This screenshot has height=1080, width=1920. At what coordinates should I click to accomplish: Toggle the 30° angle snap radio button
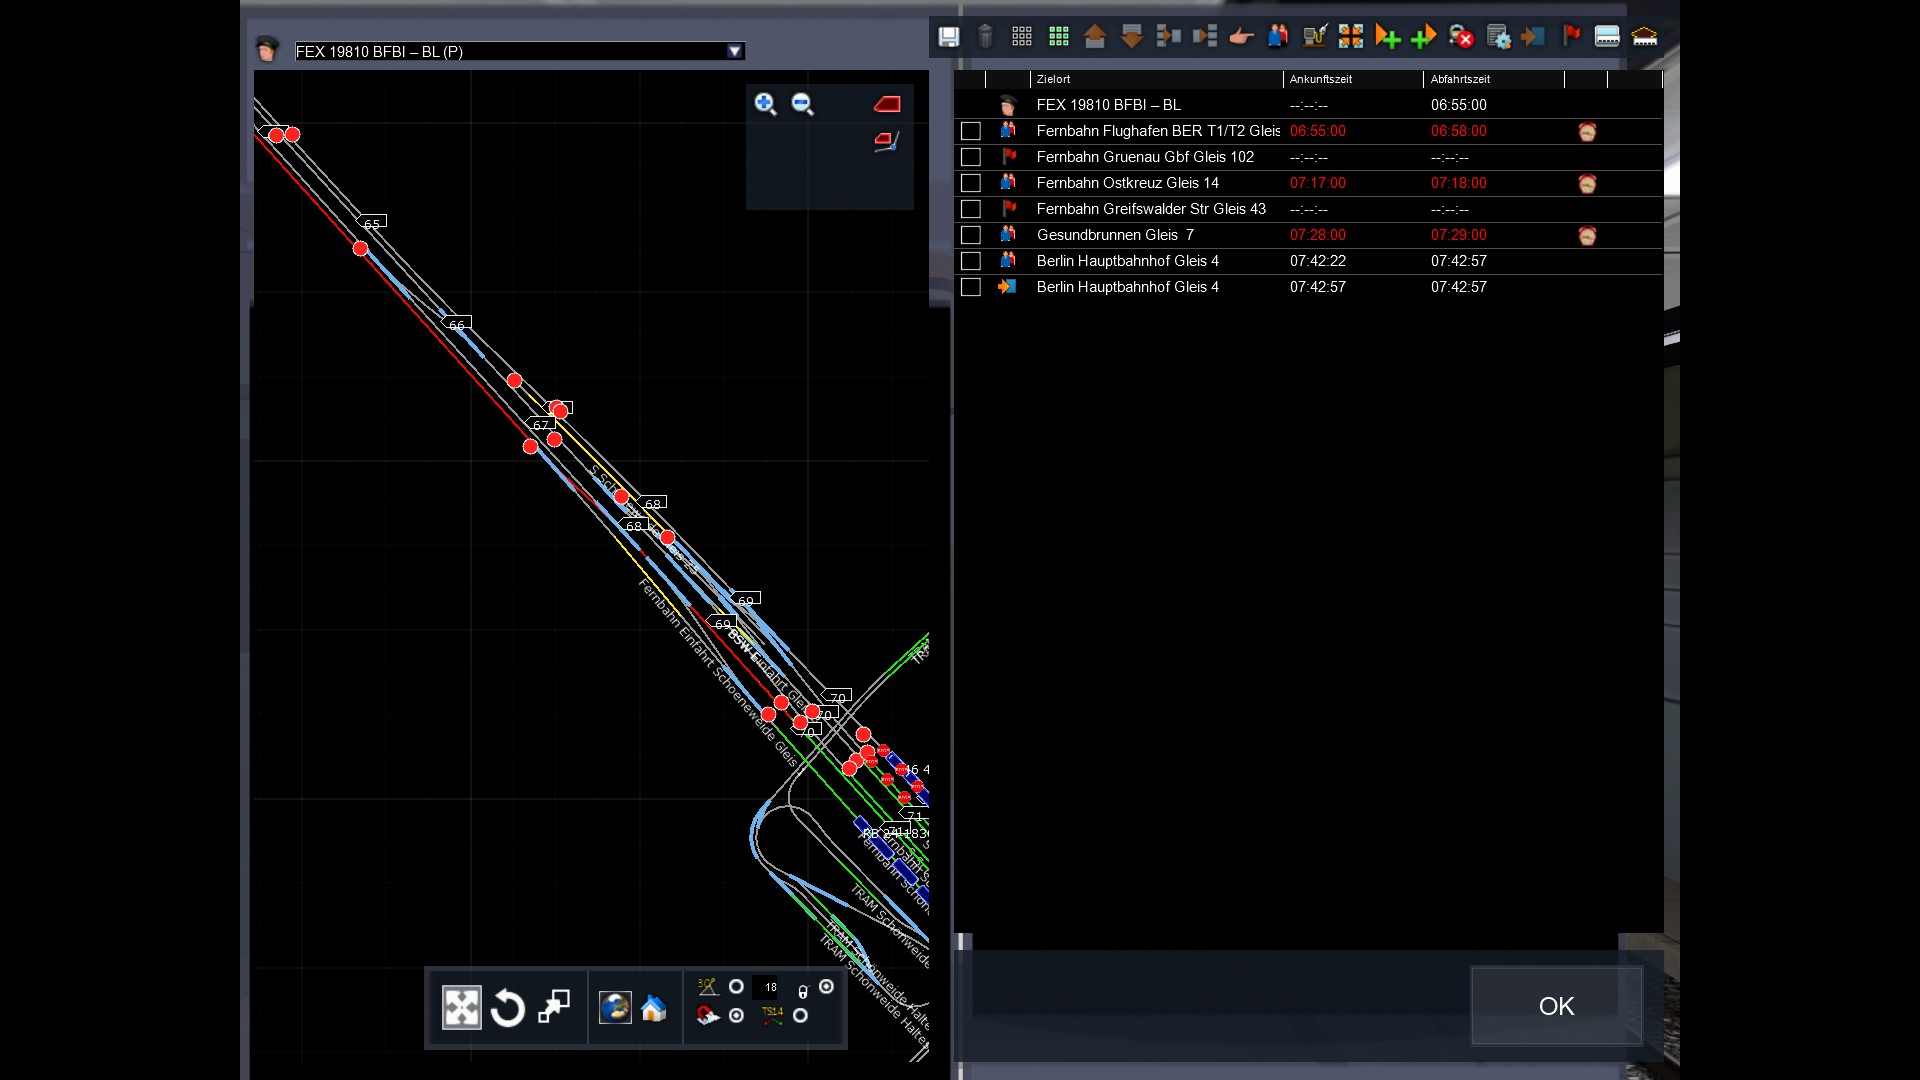click(x=736, y=987)
